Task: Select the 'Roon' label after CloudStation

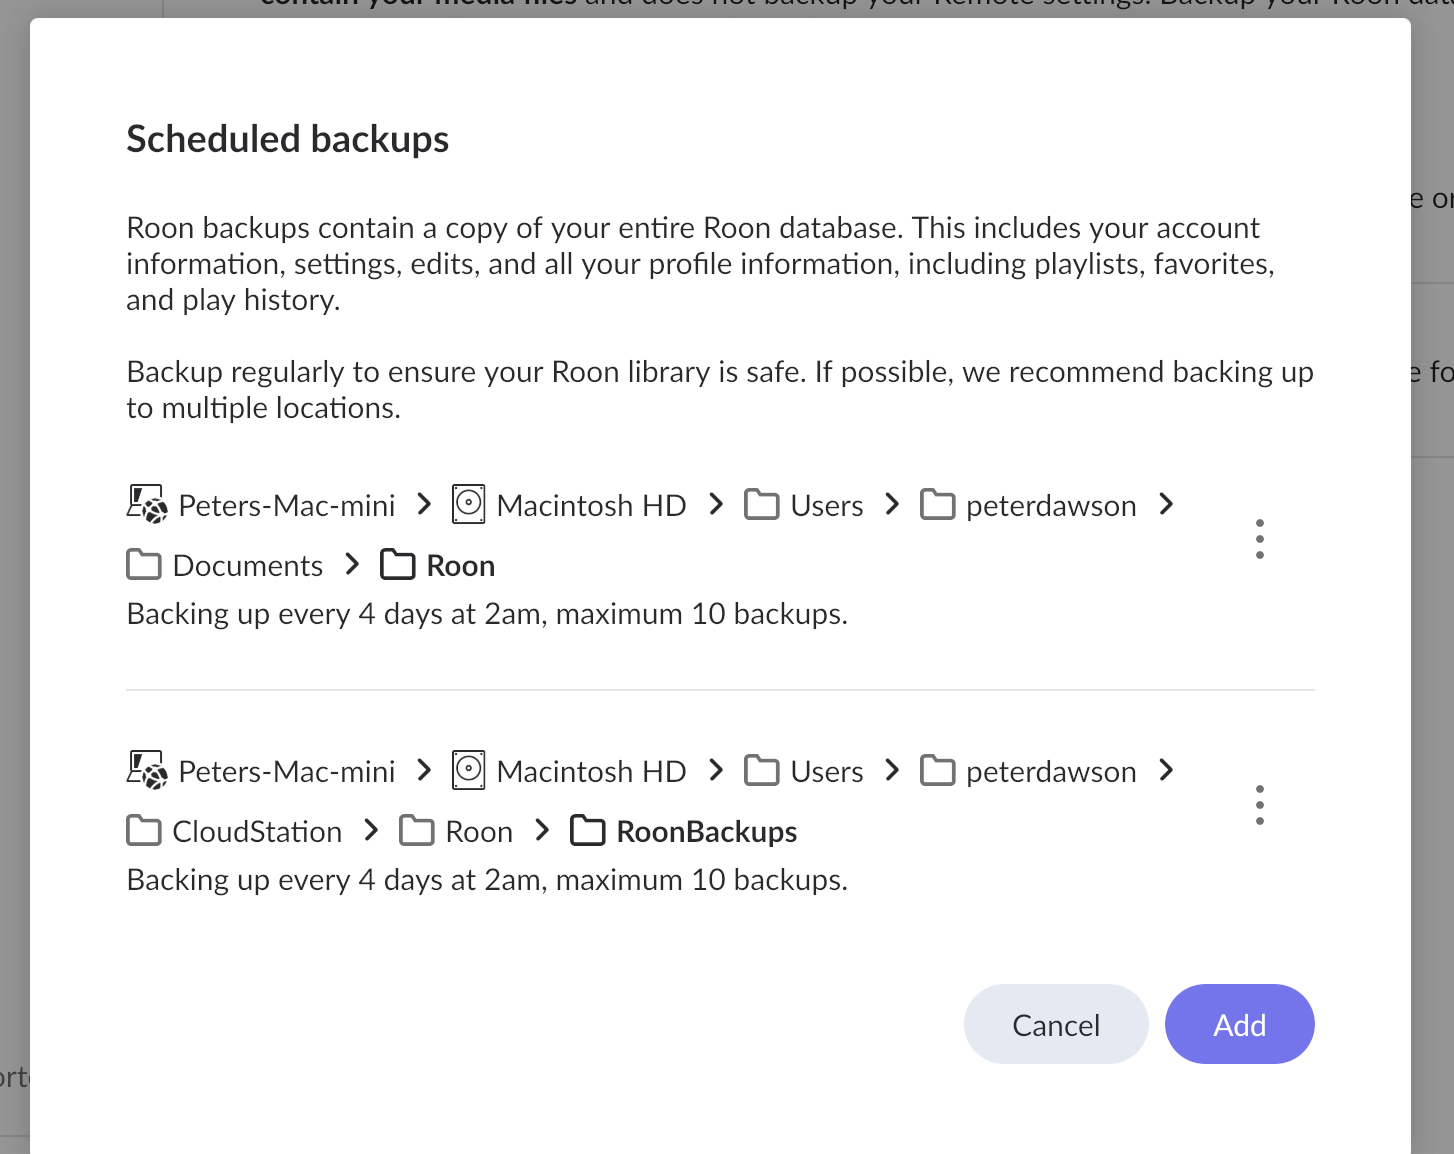Action: point(479,832)
